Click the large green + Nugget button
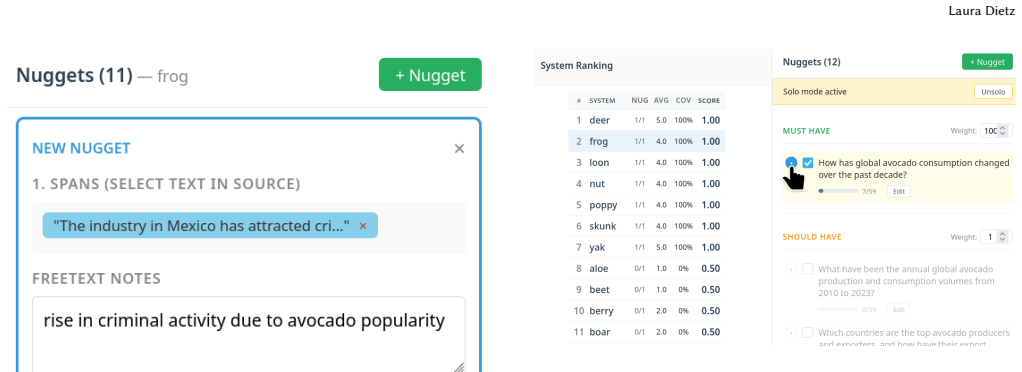 point(430,75)
